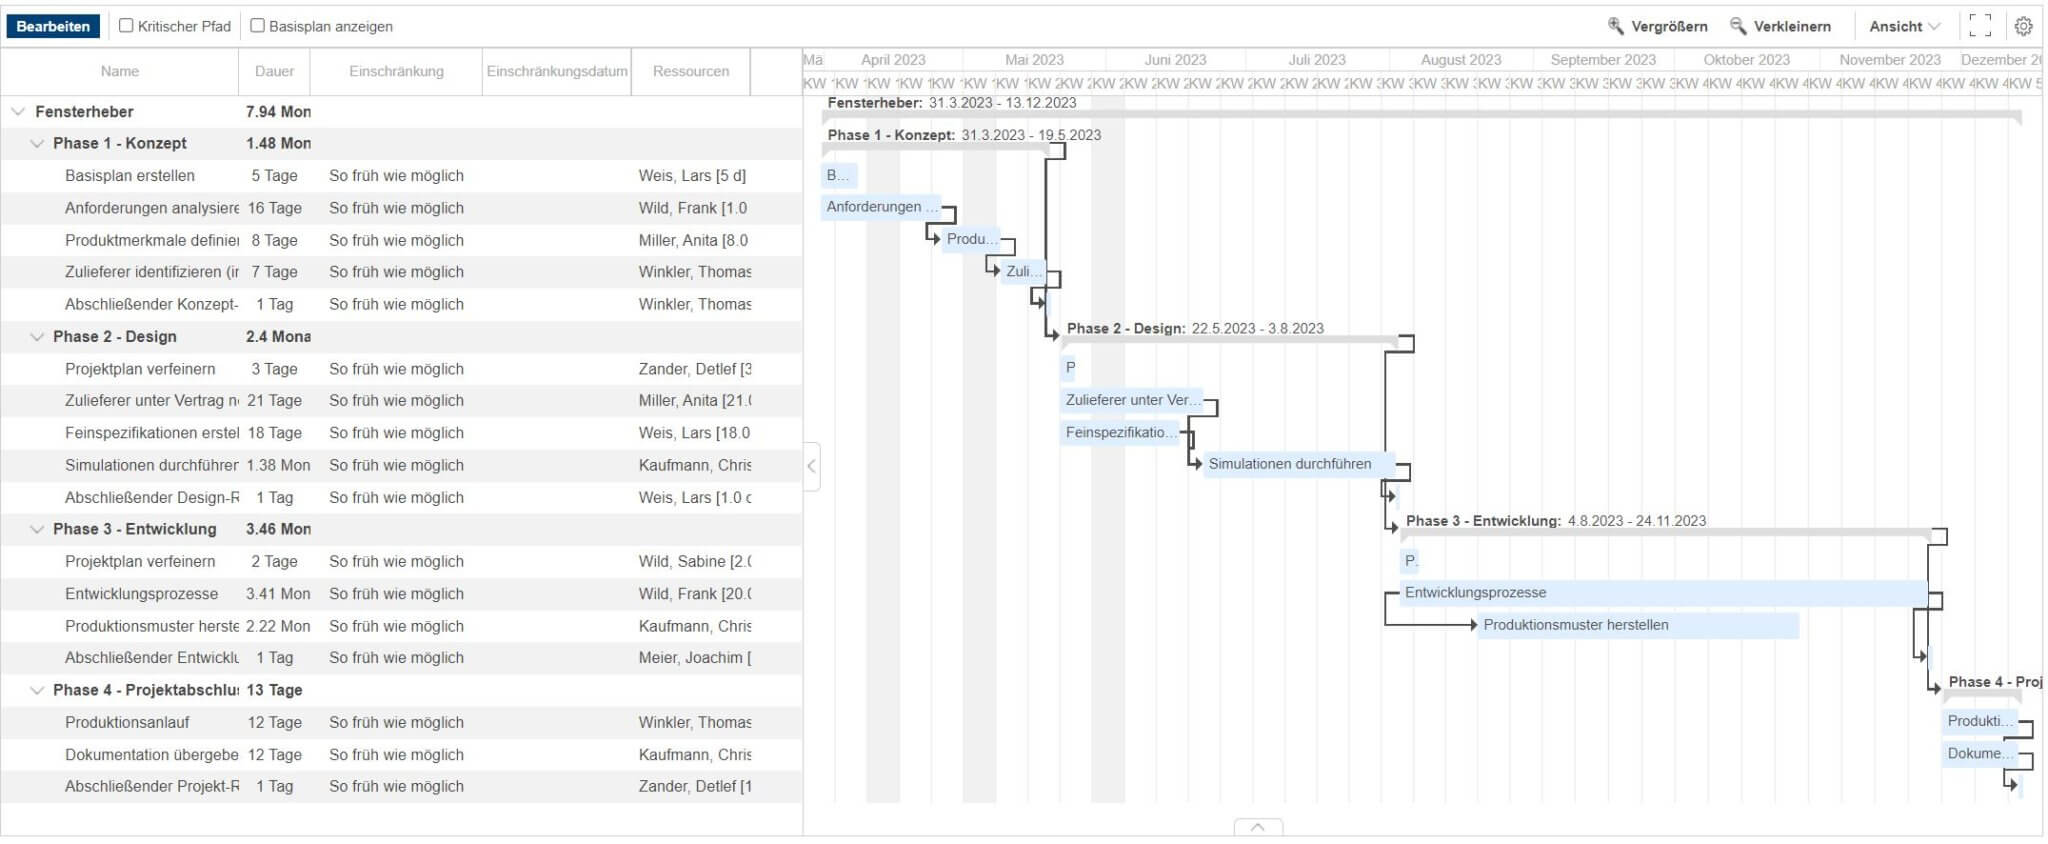Select Abschließender Entwicklungs-Review task row

tap(401, 658)
